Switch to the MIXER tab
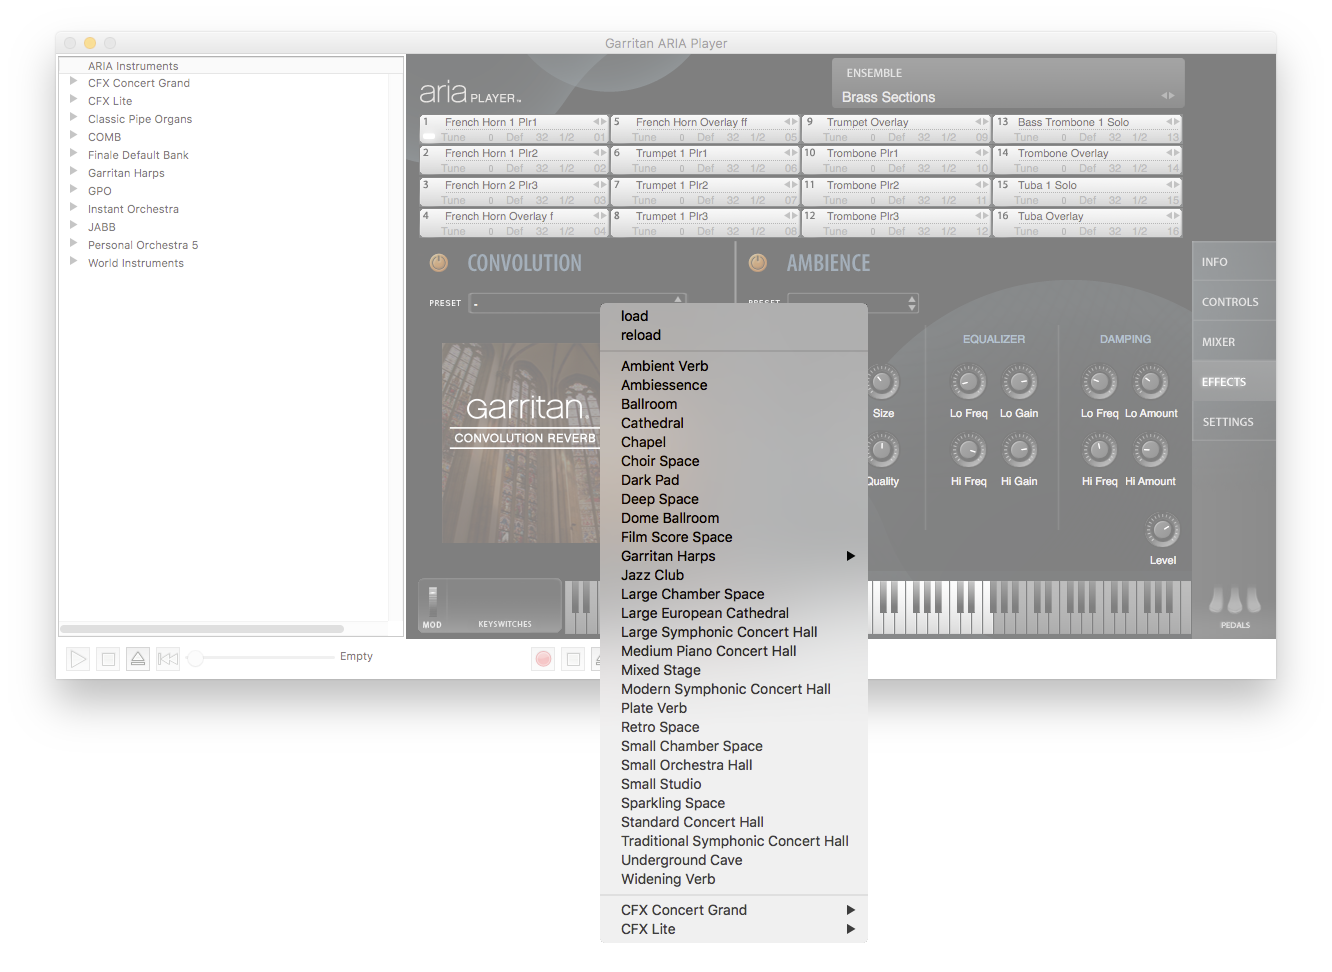The image size is (1332, 972). [x=1234, y=342]
